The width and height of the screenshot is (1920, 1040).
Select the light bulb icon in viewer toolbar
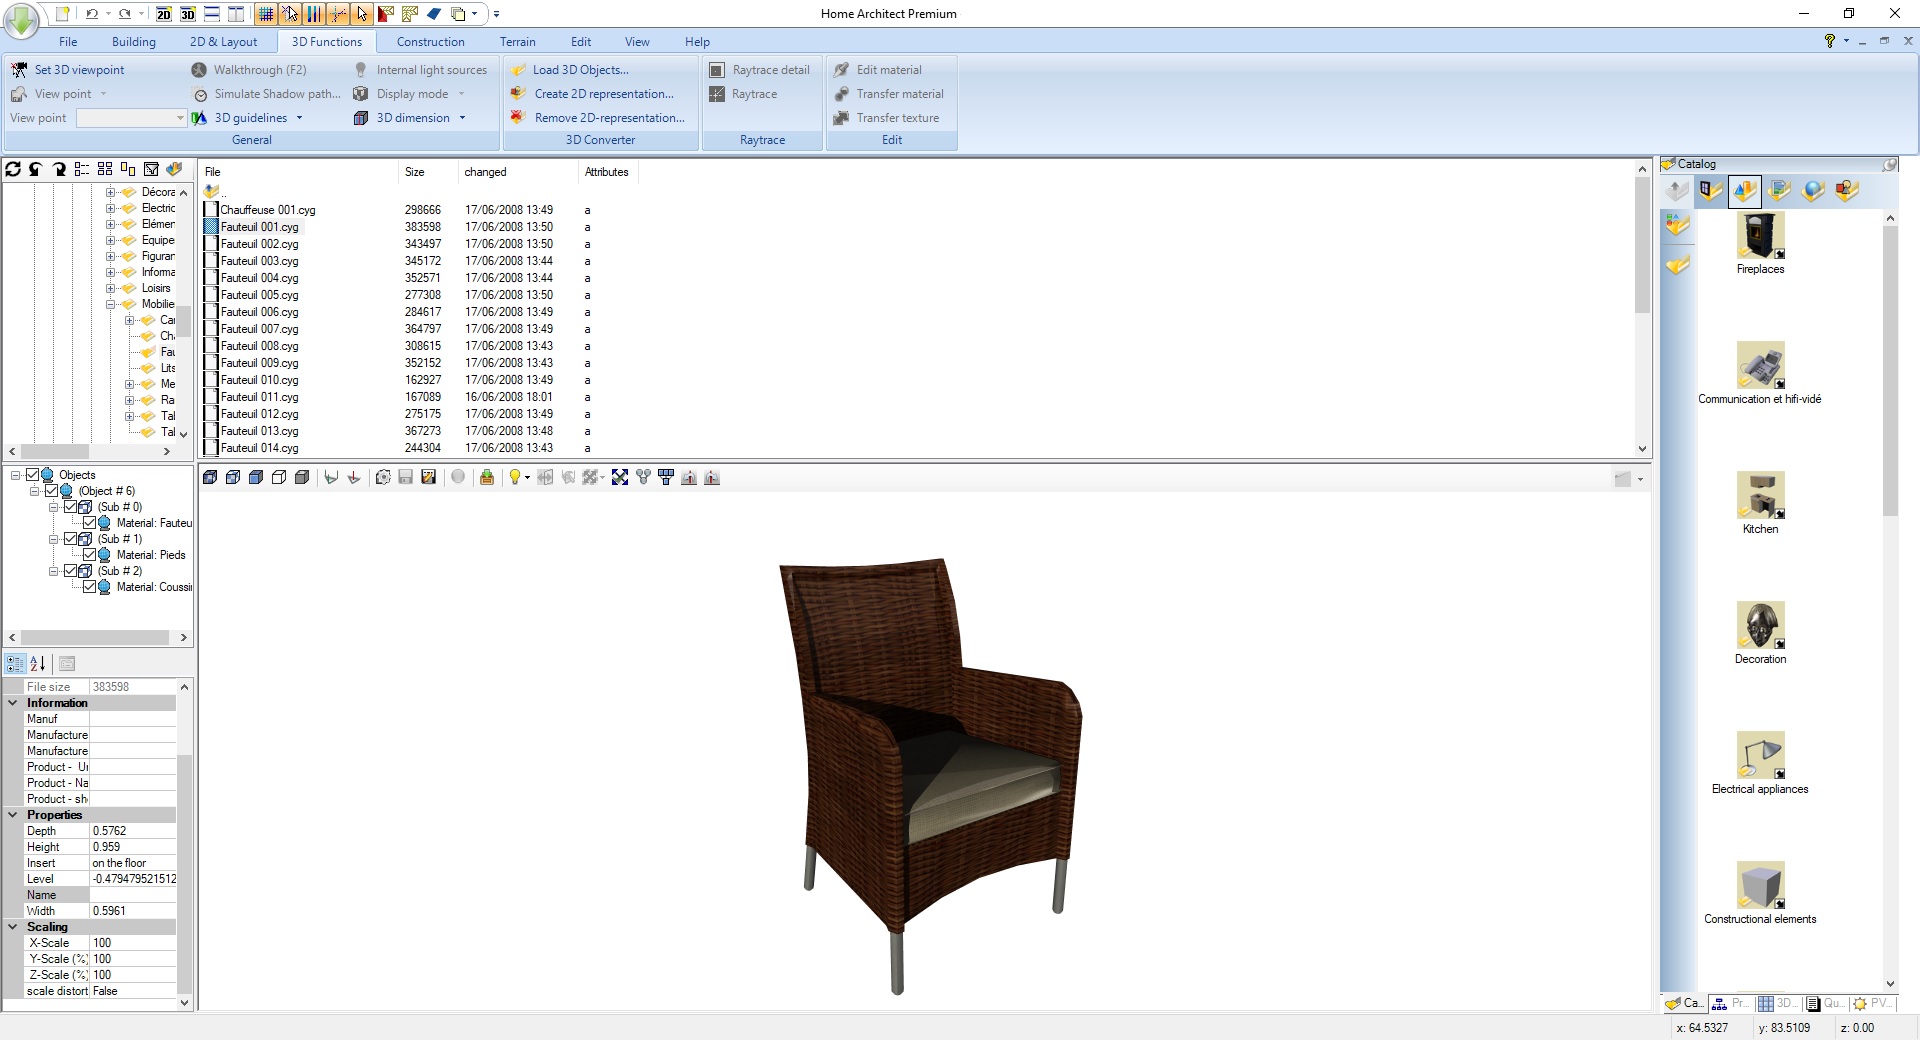coord(514,478)
